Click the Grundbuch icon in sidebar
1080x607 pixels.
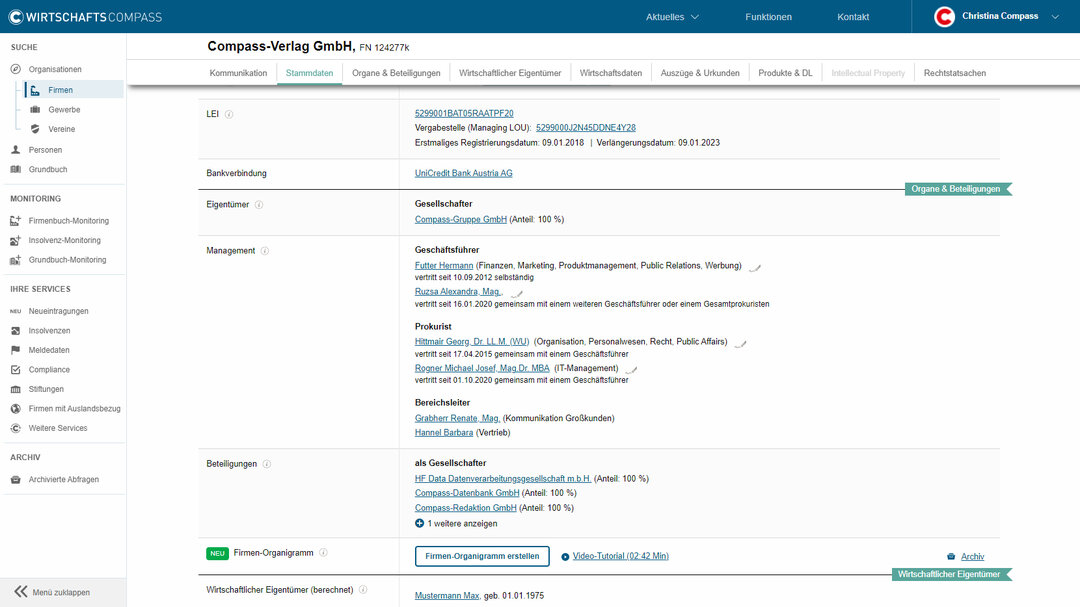[x=16, y=169]
